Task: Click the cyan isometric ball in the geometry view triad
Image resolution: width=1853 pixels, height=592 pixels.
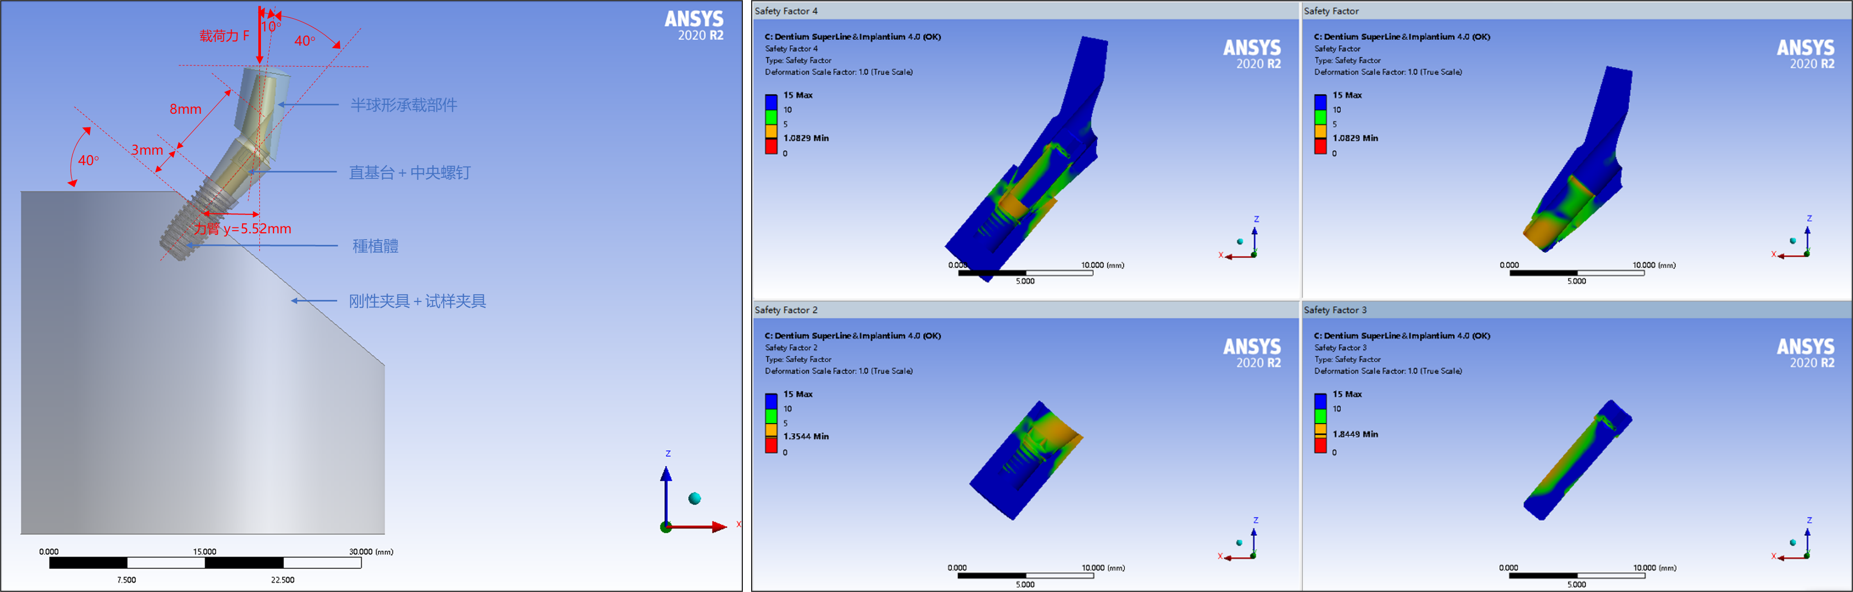Action: coord(694,498)
